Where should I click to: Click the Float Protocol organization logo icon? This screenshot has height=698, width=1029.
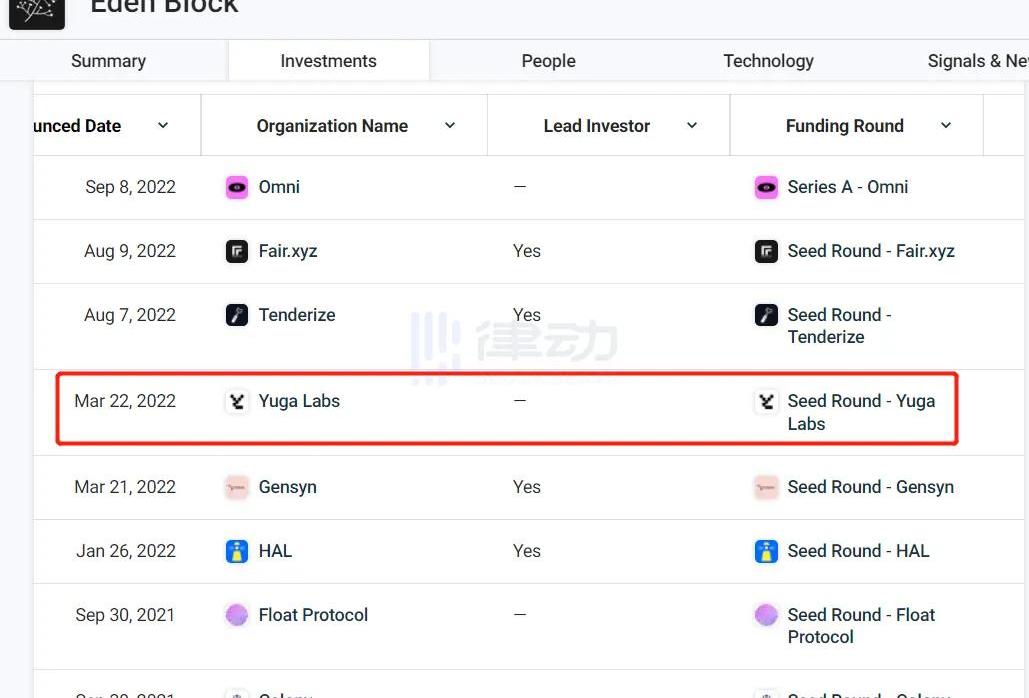[237, 615]
